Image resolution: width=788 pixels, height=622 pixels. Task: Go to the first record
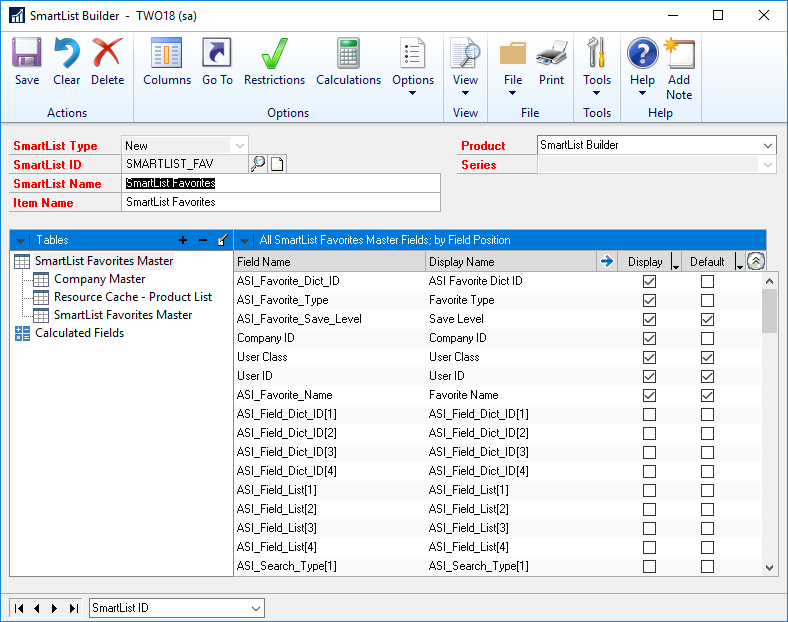tap(19, 608)
